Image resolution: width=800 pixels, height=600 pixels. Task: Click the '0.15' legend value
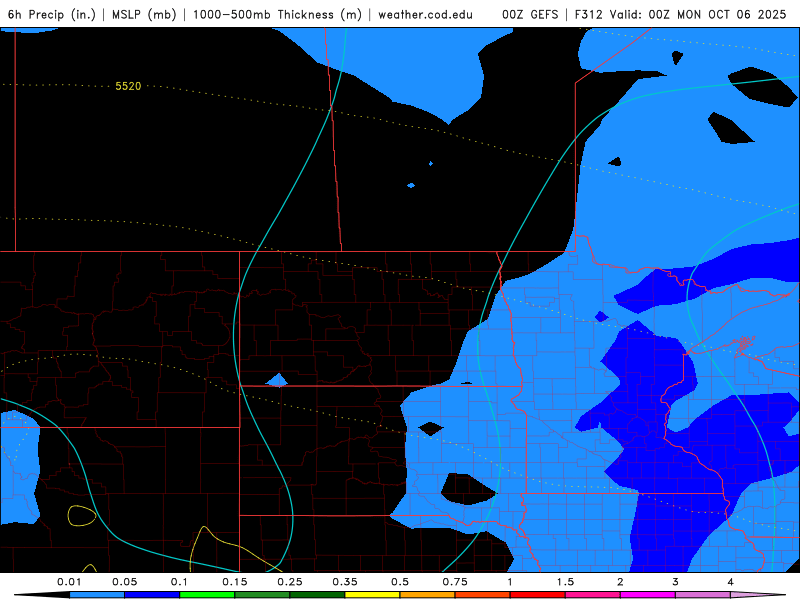tap(235, 582)
